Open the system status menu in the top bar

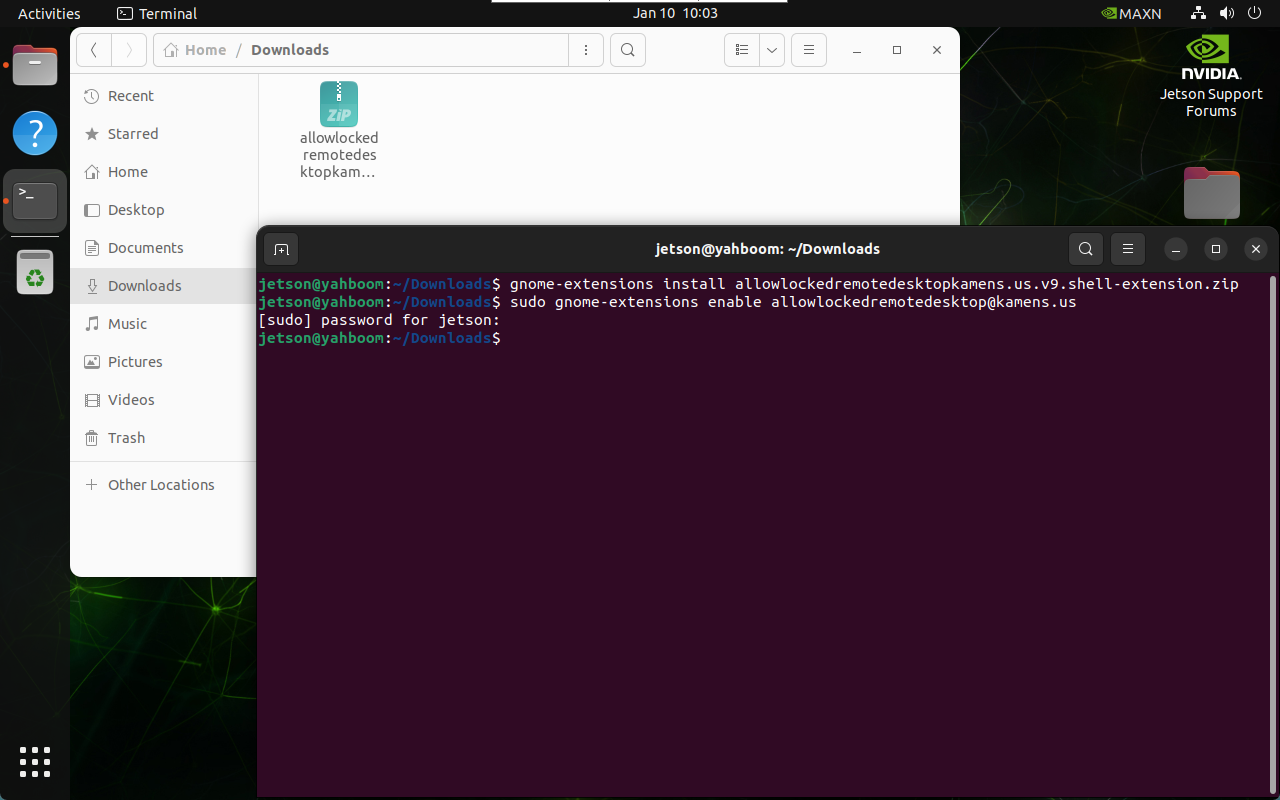click(x=1225, y=13)
